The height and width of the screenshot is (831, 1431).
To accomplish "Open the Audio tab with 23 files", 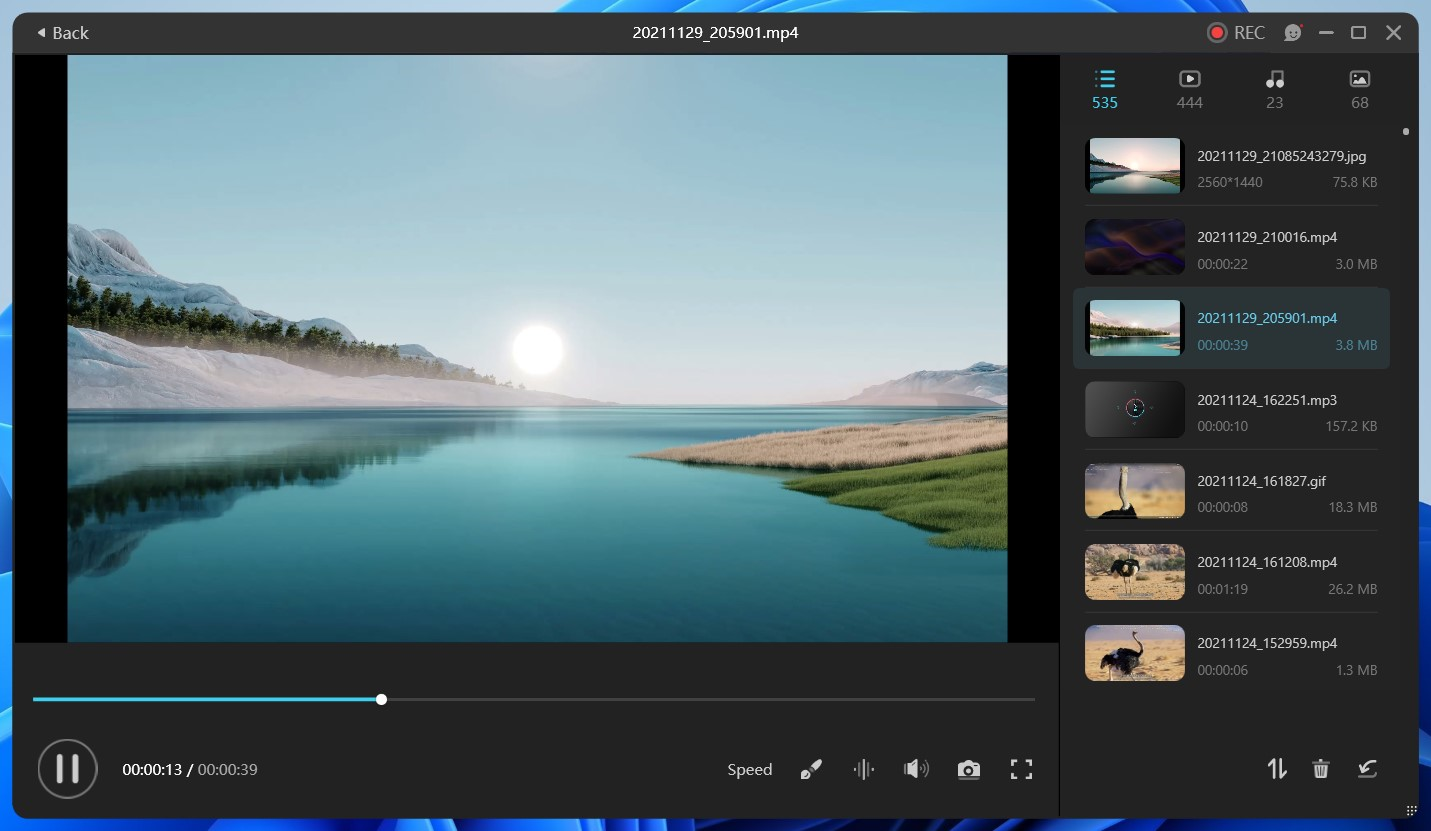I will pos(1274,88).
